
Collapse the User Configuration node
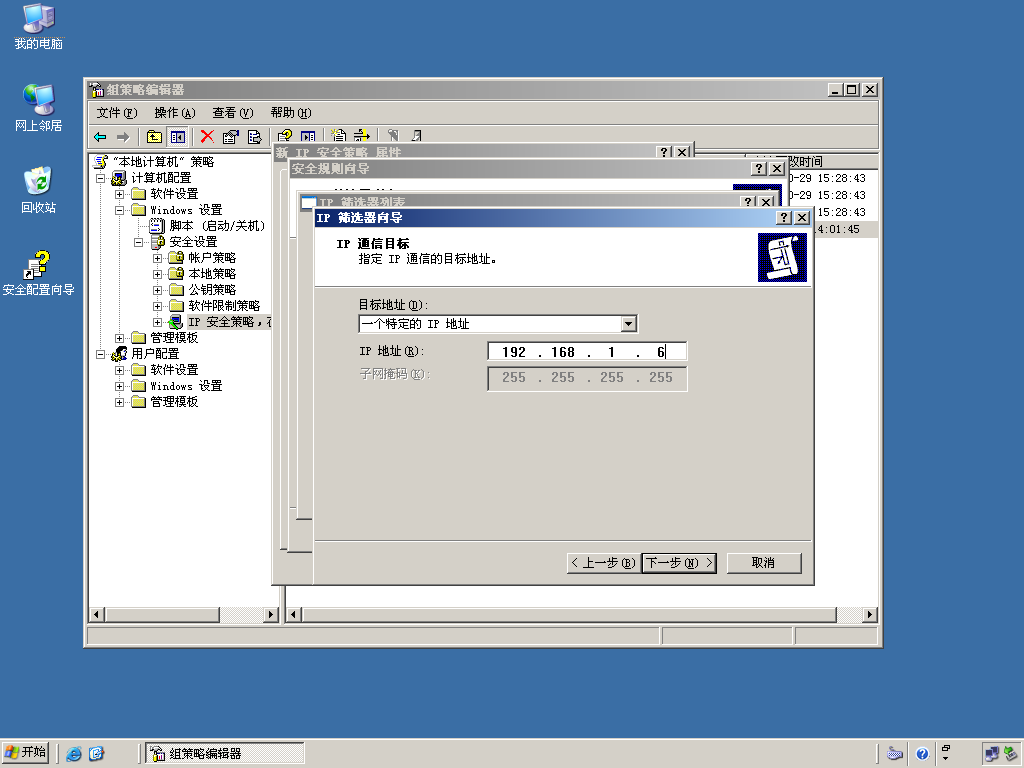click(x=101, y=354)
